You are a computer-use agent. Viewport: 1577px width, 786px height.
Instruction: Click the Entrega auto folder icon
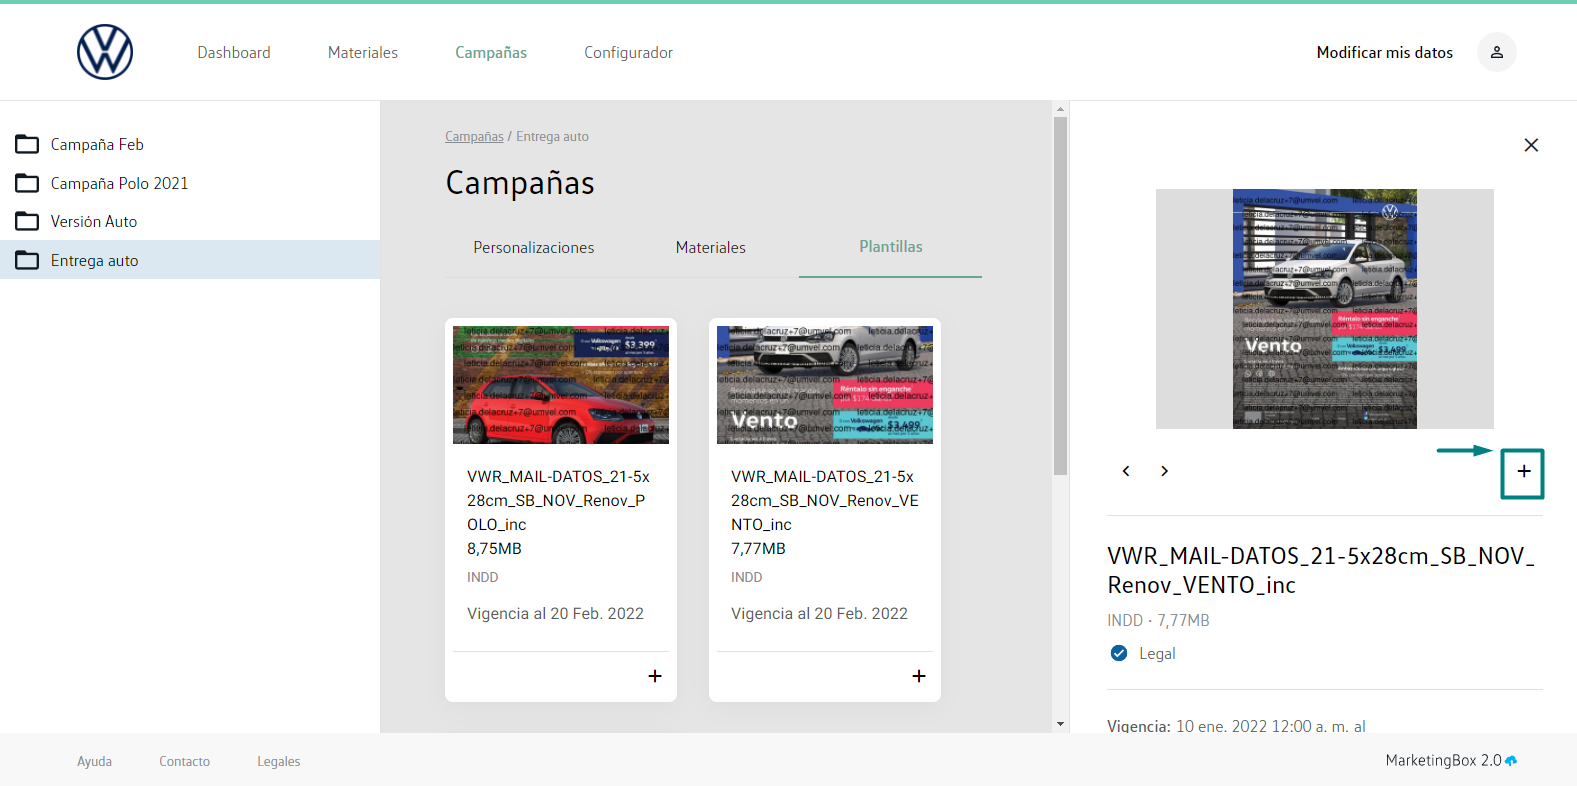pos(27,260)
